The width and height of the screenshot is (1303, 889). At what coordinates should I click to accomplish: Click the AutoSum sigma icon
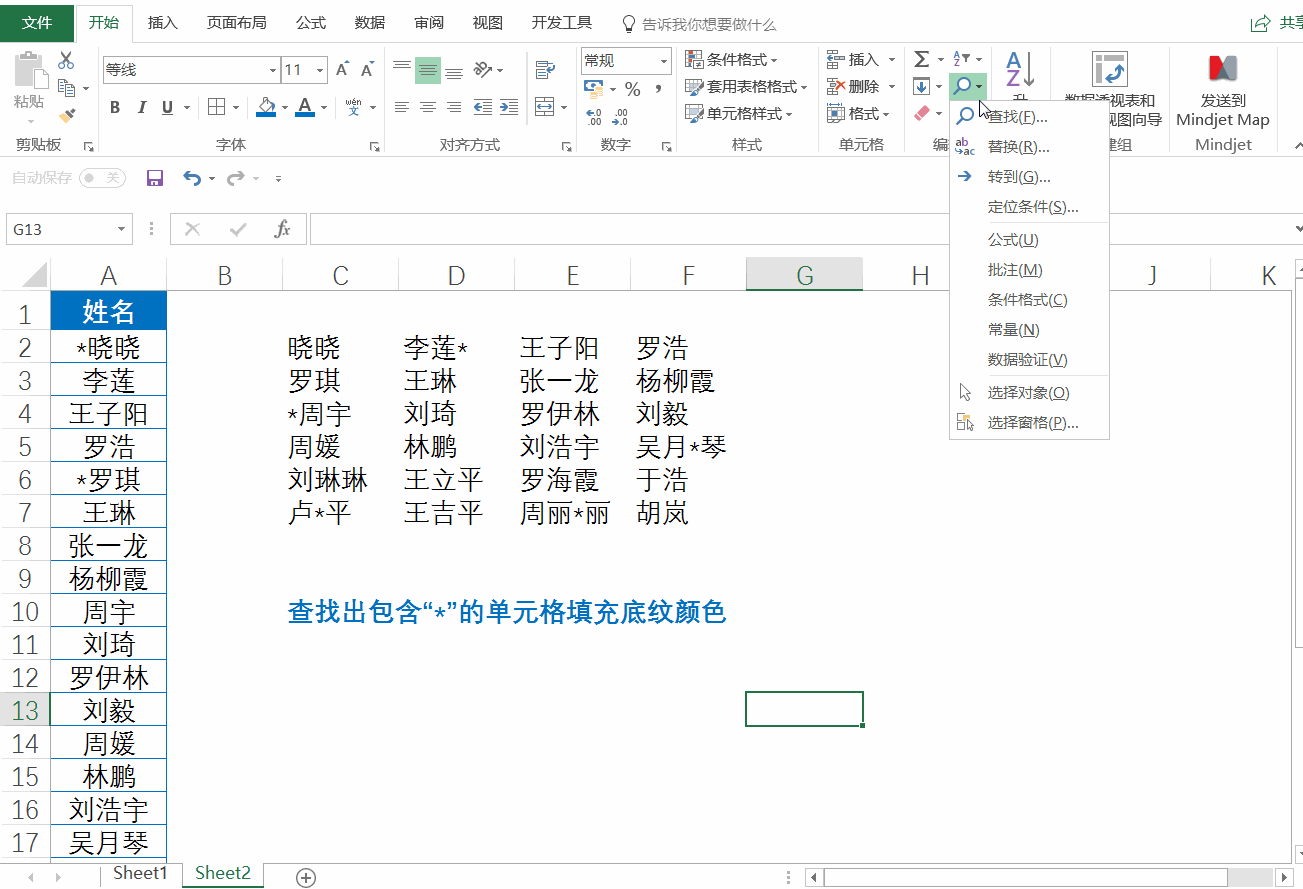(921, 59)
